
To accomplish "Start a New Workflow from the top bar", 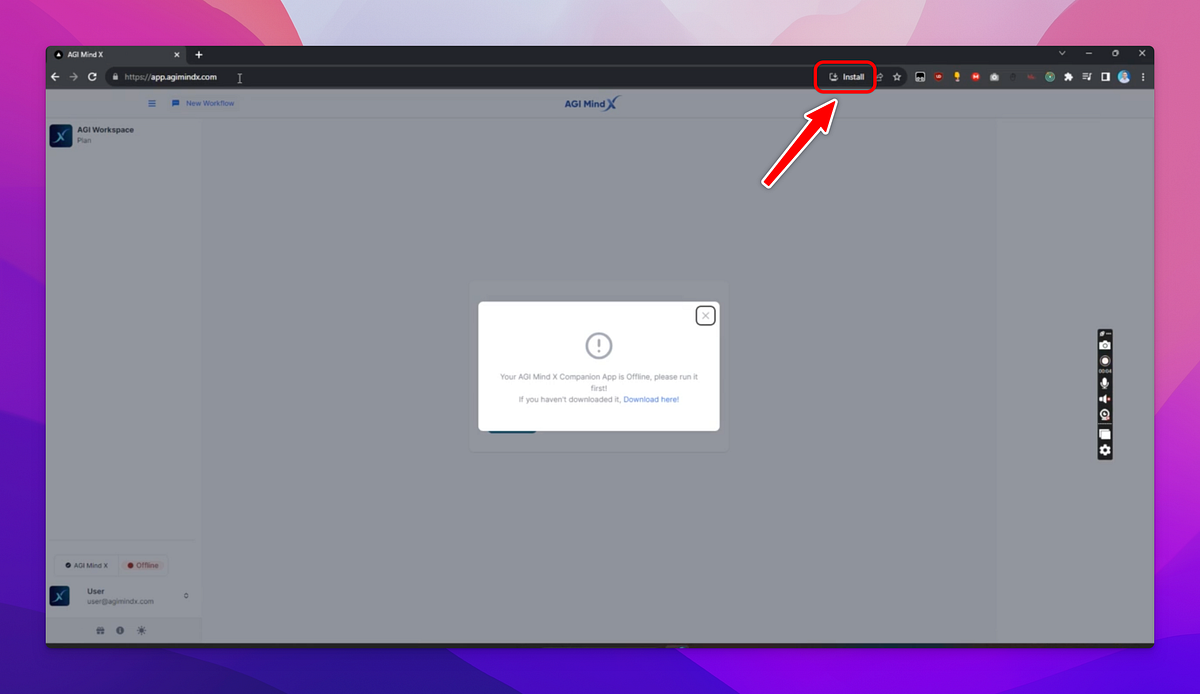I will coord(204,103).
